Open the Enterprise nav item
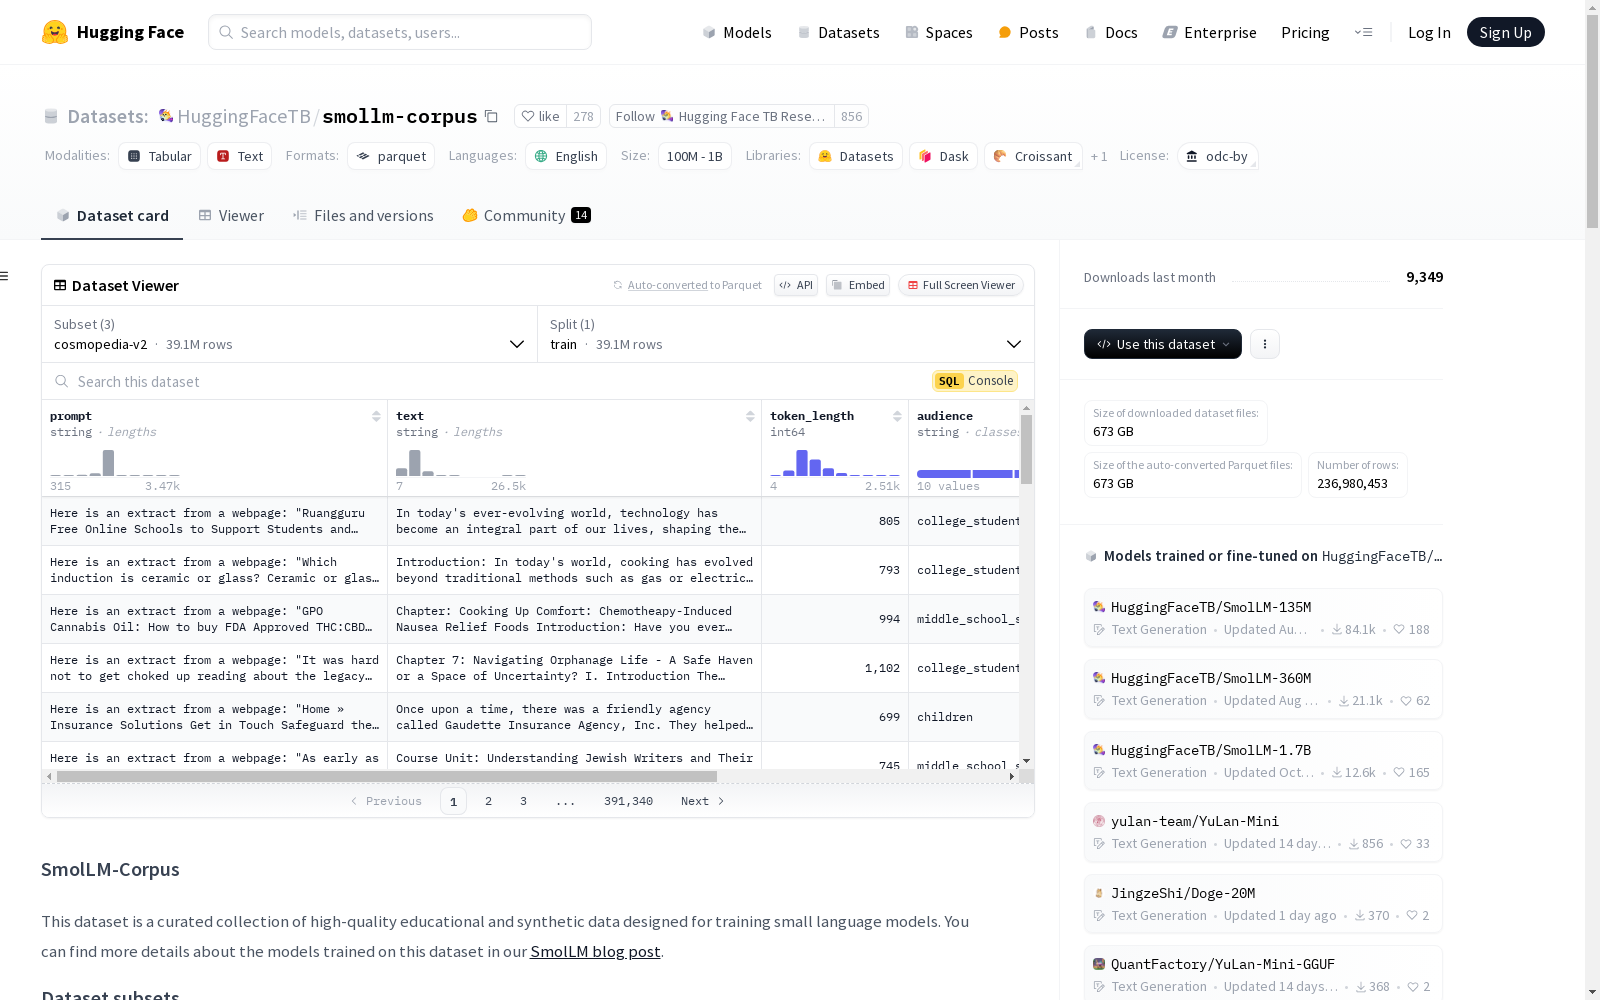 pos(1209,32)
